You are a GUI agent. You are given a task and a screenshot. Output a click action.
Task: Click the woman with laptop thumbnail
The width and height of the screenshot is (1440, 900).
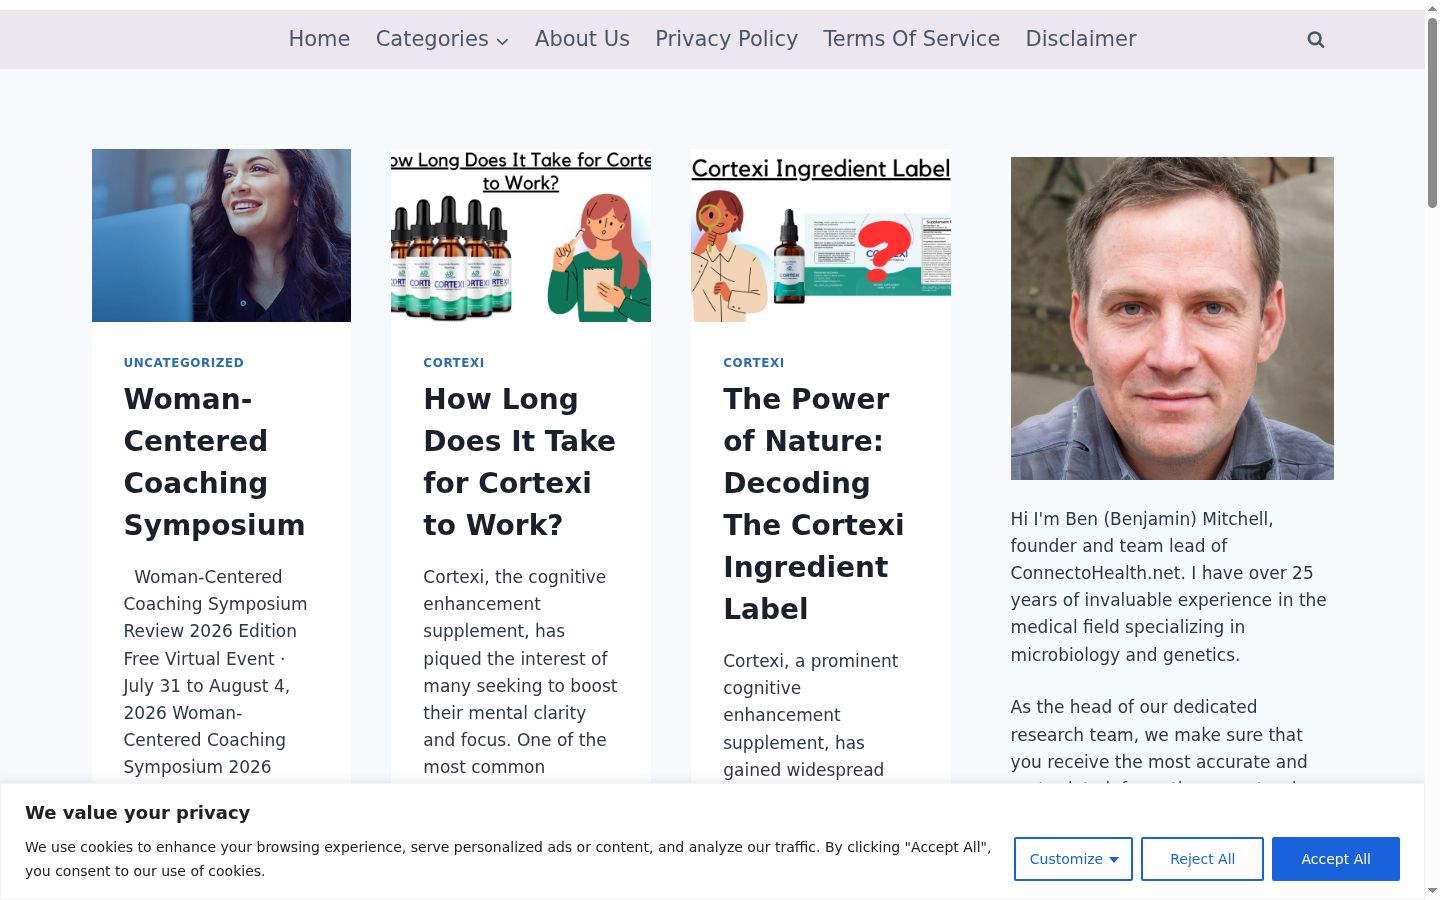tap(221, 236)
